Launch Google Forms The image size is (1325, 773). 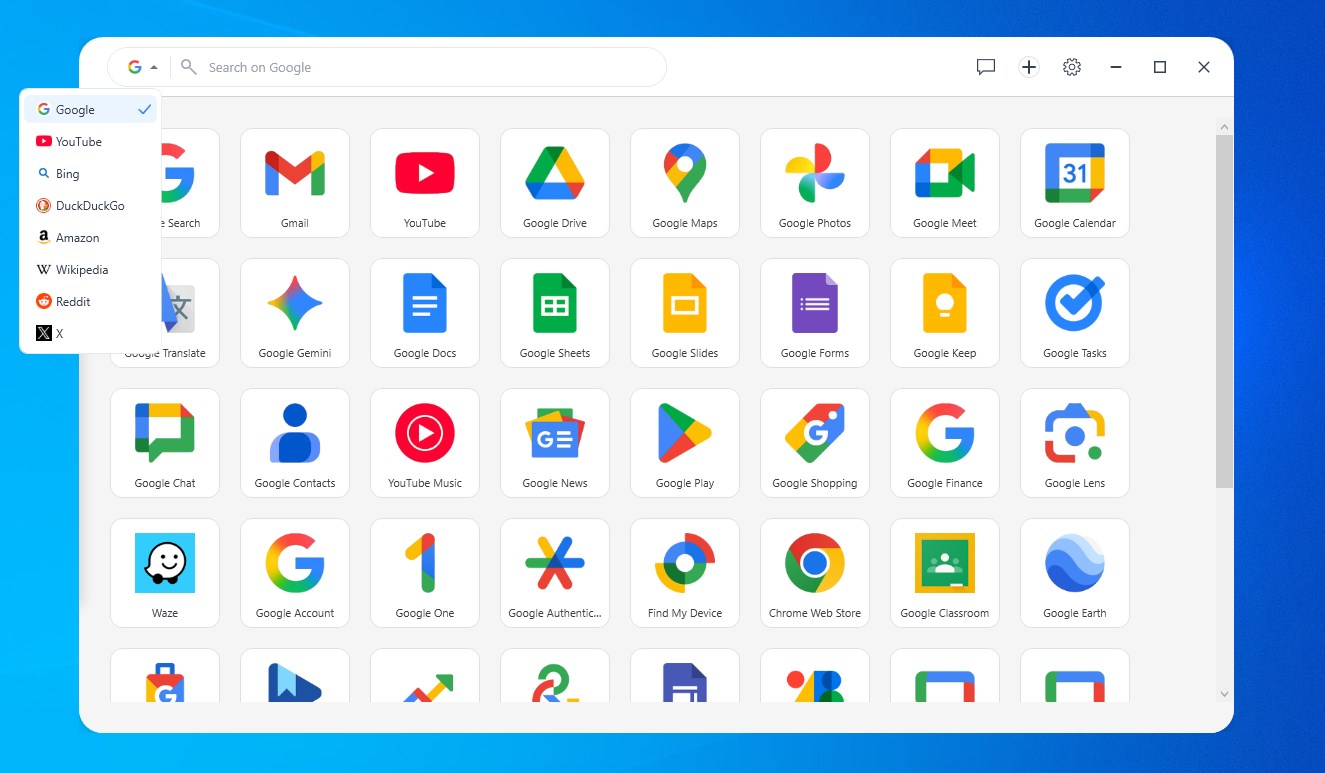click(x=815, y=313)
